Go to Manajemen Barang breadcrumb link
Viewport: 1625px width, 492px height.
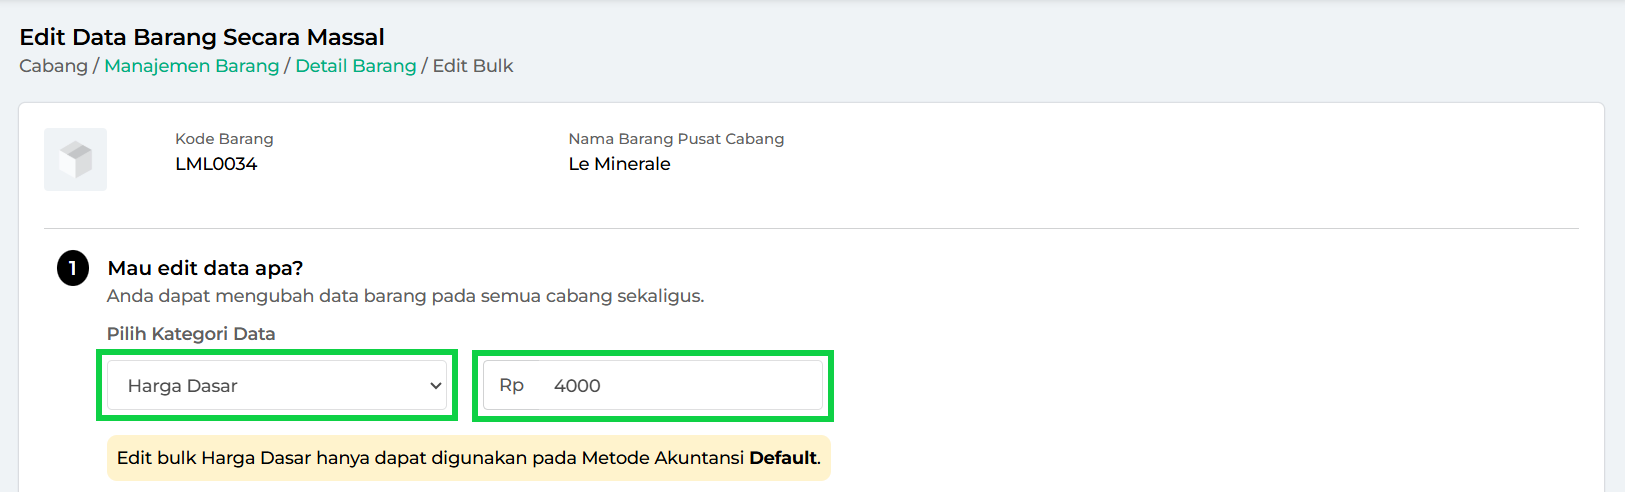(191, 66)
